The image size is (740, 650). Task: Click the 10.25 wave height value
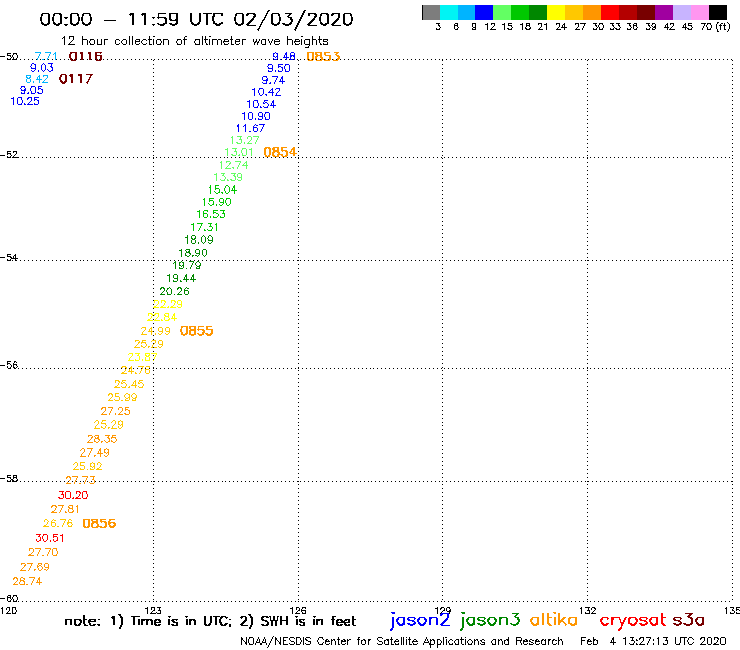pyautogui.click(x=25, y=101)
